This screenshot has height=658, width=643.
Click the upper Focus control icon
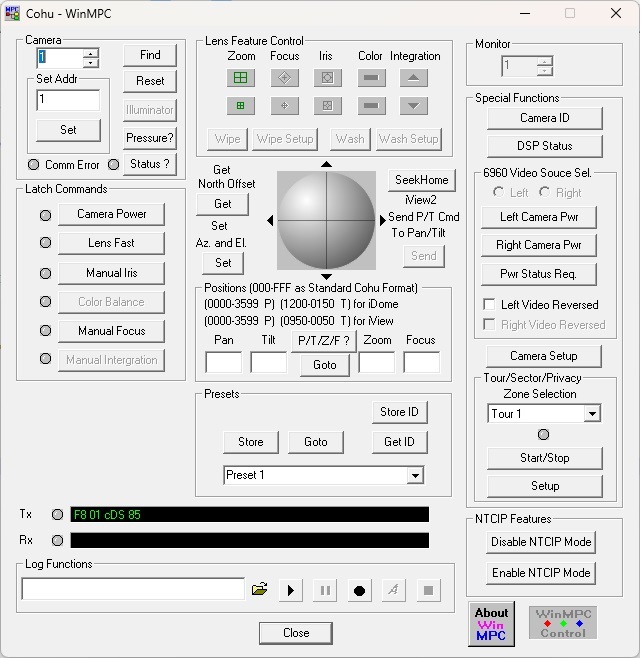pyautogui.click(x=284, y=78)
